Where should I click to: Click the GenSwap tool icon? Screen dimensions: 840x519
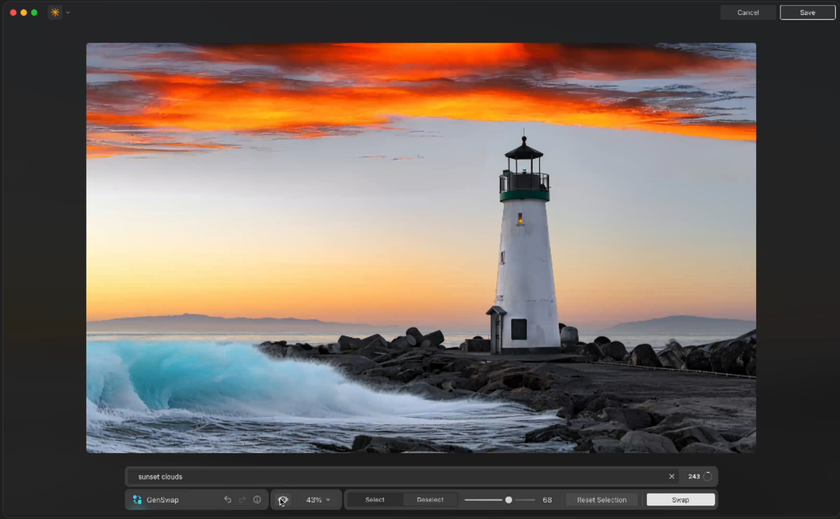137,499
